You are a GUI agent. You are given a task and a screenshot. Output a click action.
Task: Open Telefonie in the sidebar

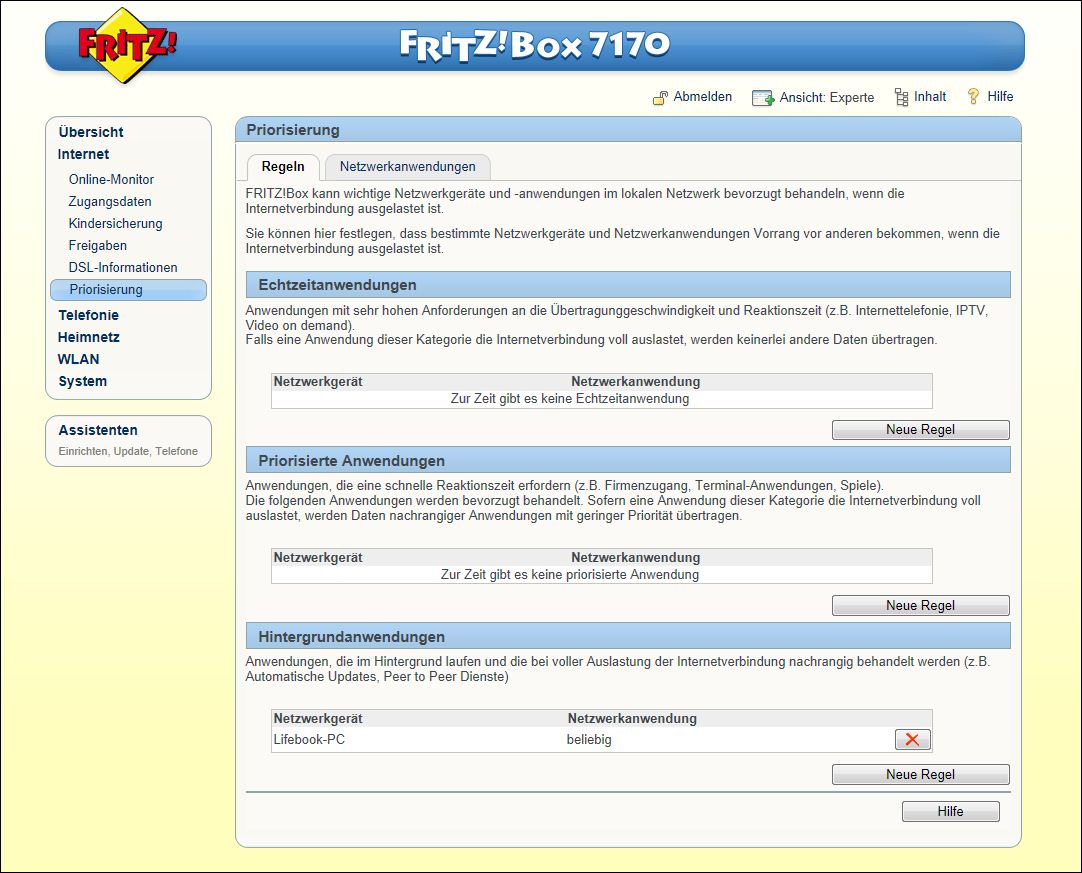click(x=88, y=315)
